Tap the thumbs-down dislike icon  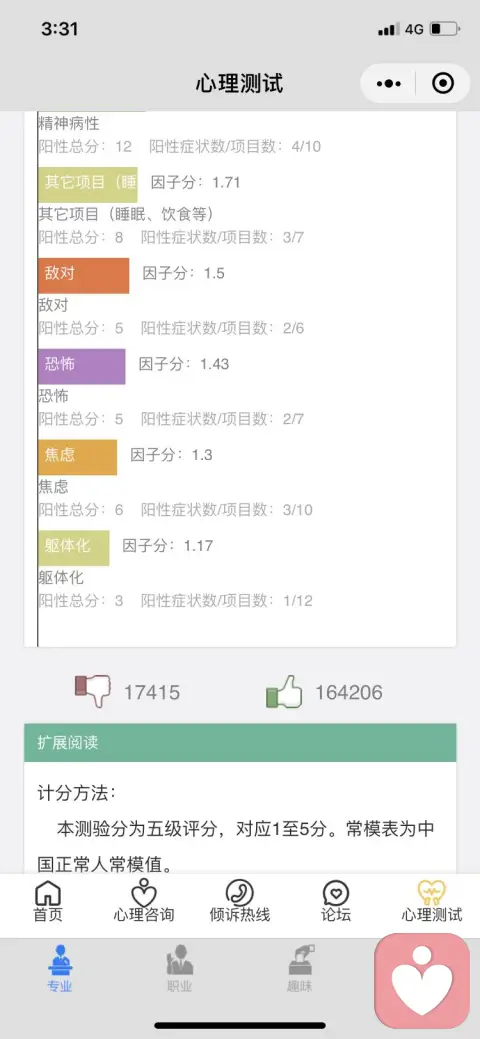[x=93, y=691]
